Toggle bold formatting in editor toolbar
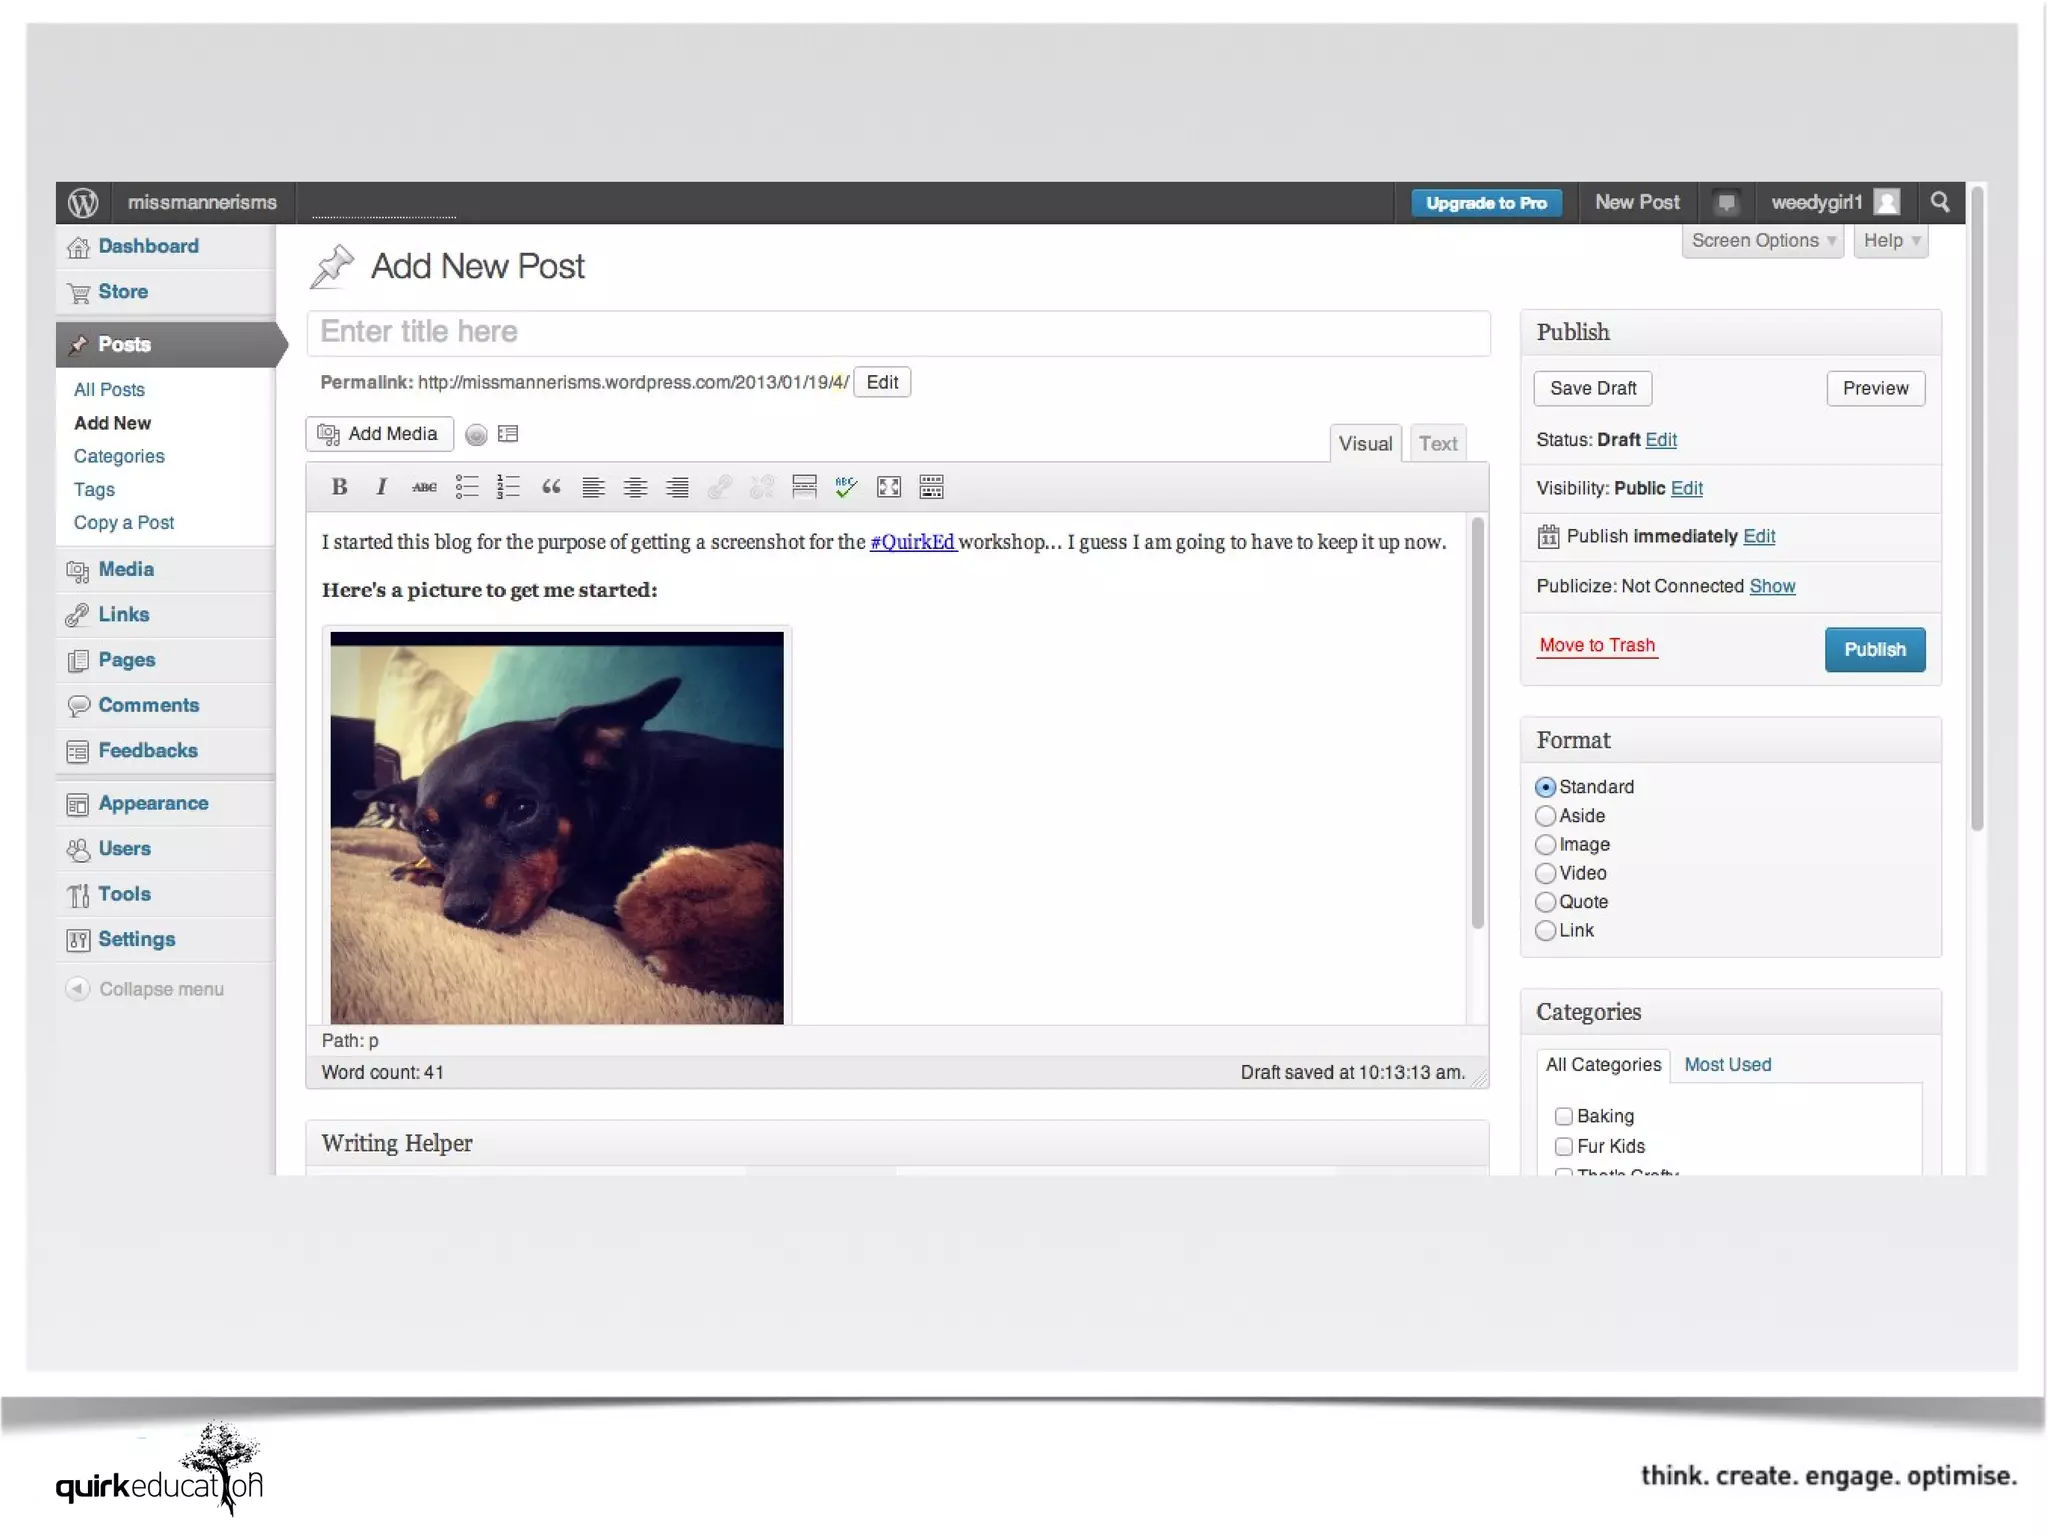Viewport: 2048px width, 1536px height. pos(339,487)
